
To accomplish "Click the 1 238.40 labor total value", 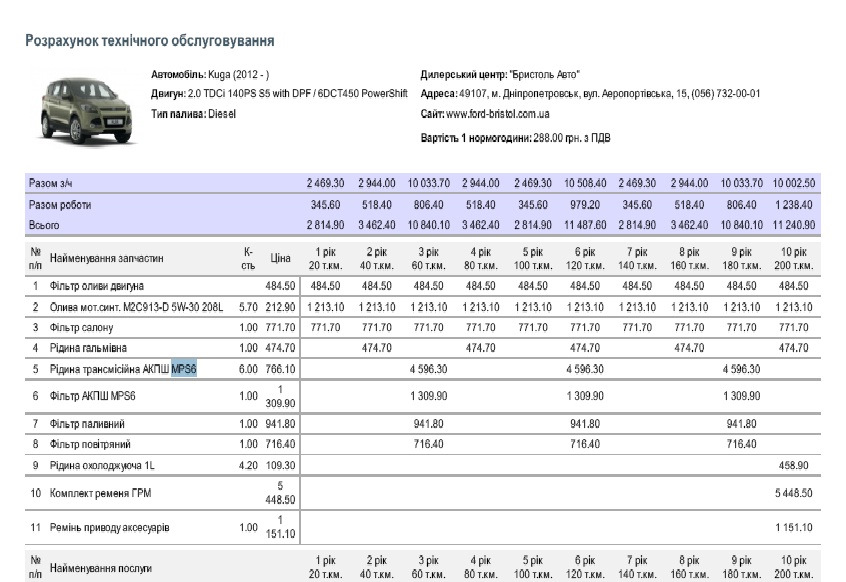I will (x=794, y=205).
